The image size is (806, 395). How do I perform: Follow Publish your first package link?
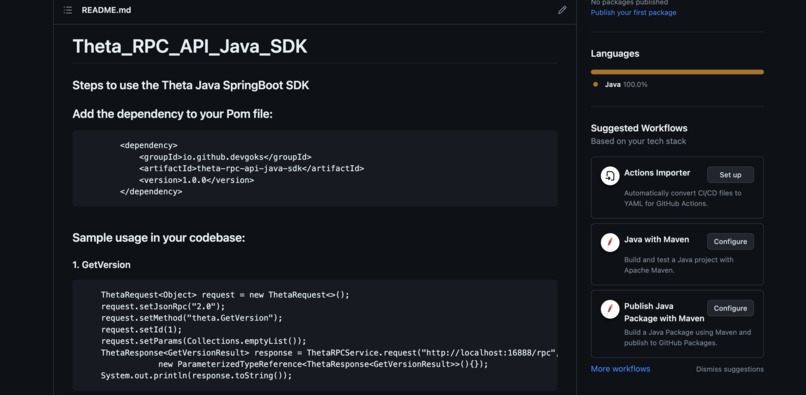pyautogui.click(x=633, y=12)
